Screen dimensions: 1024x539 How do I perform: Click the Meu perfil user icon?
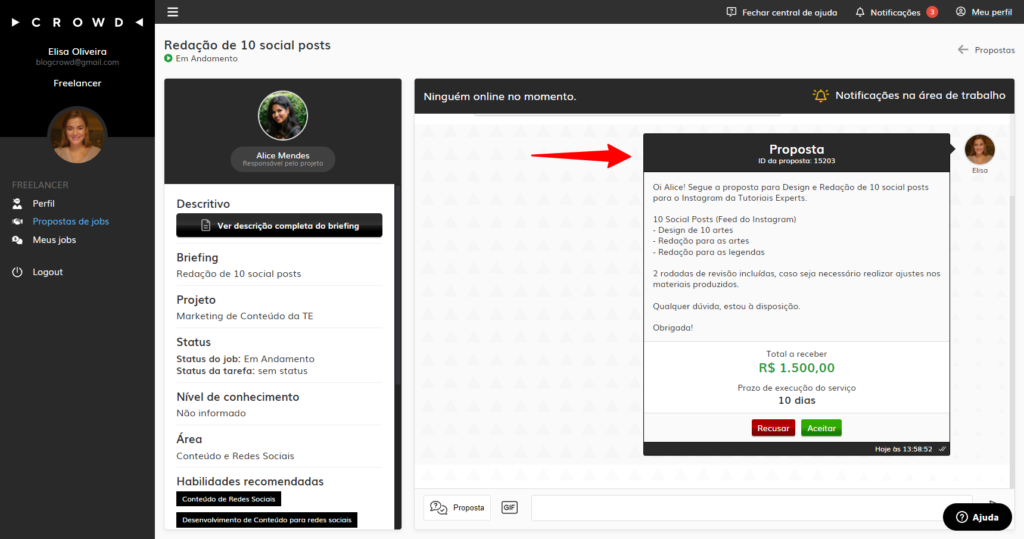[x=961, y=12]
